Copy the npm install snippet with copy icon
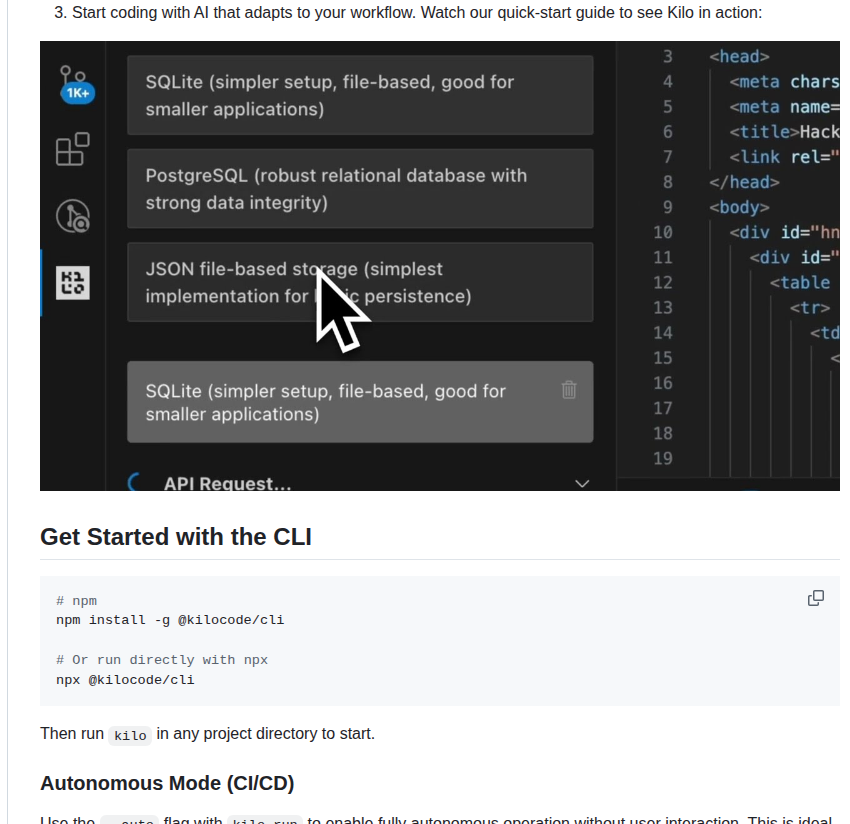 pos(816,597)
